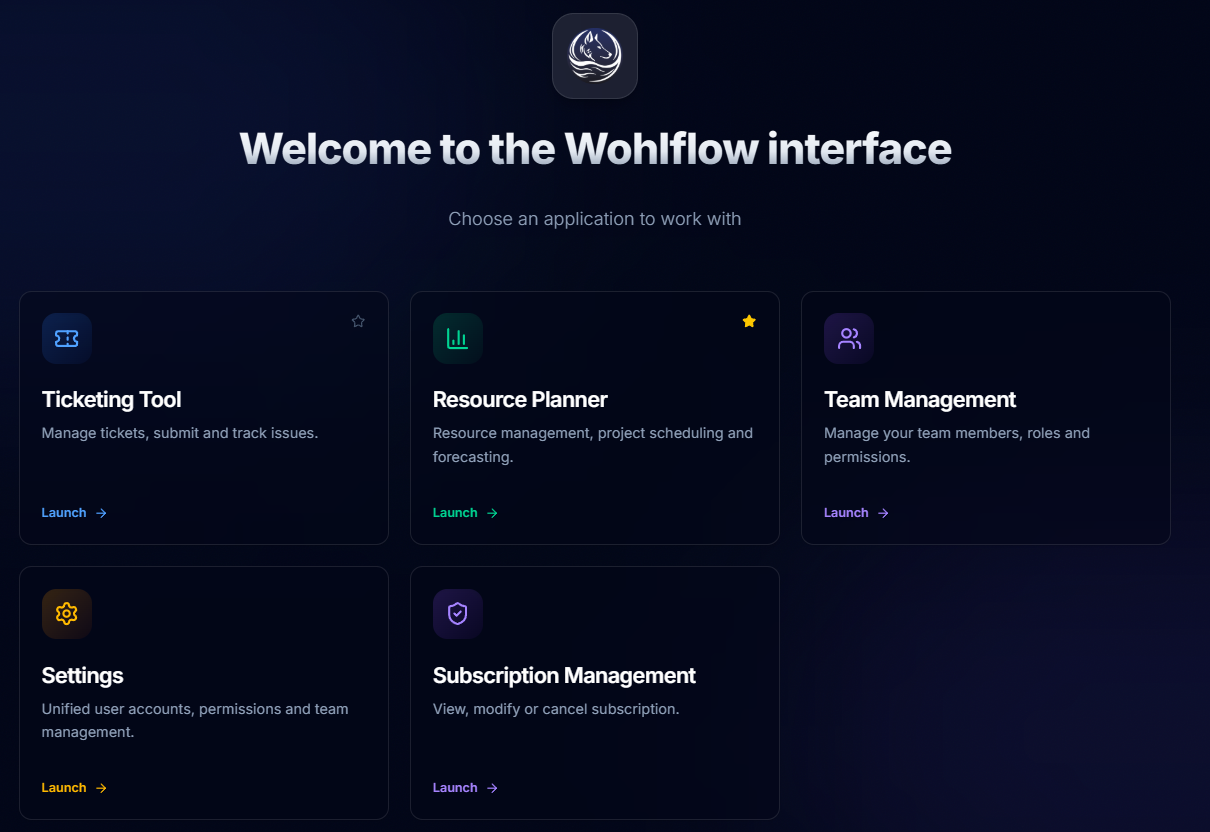Click the Settings gear icon

pyautogui.click(x=67, y=614)
